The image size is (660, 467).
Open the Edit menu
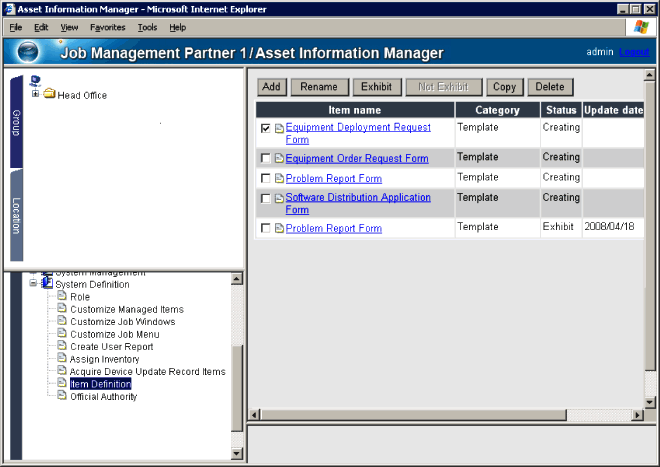[41, 27]
